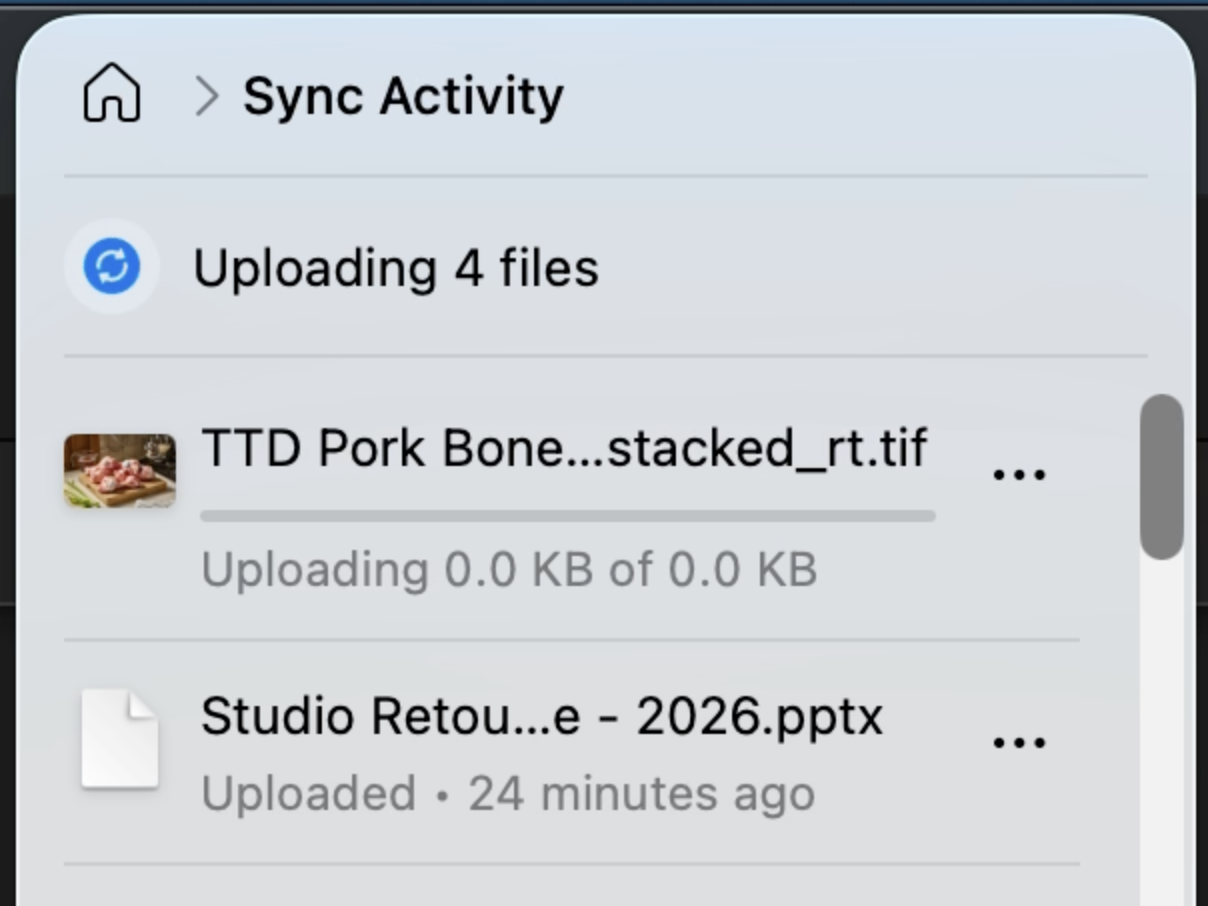Click the Uploading 0.0 KB of 0.0 KB text
This screenshot has height=906, width=1208.
click(509, 570)
